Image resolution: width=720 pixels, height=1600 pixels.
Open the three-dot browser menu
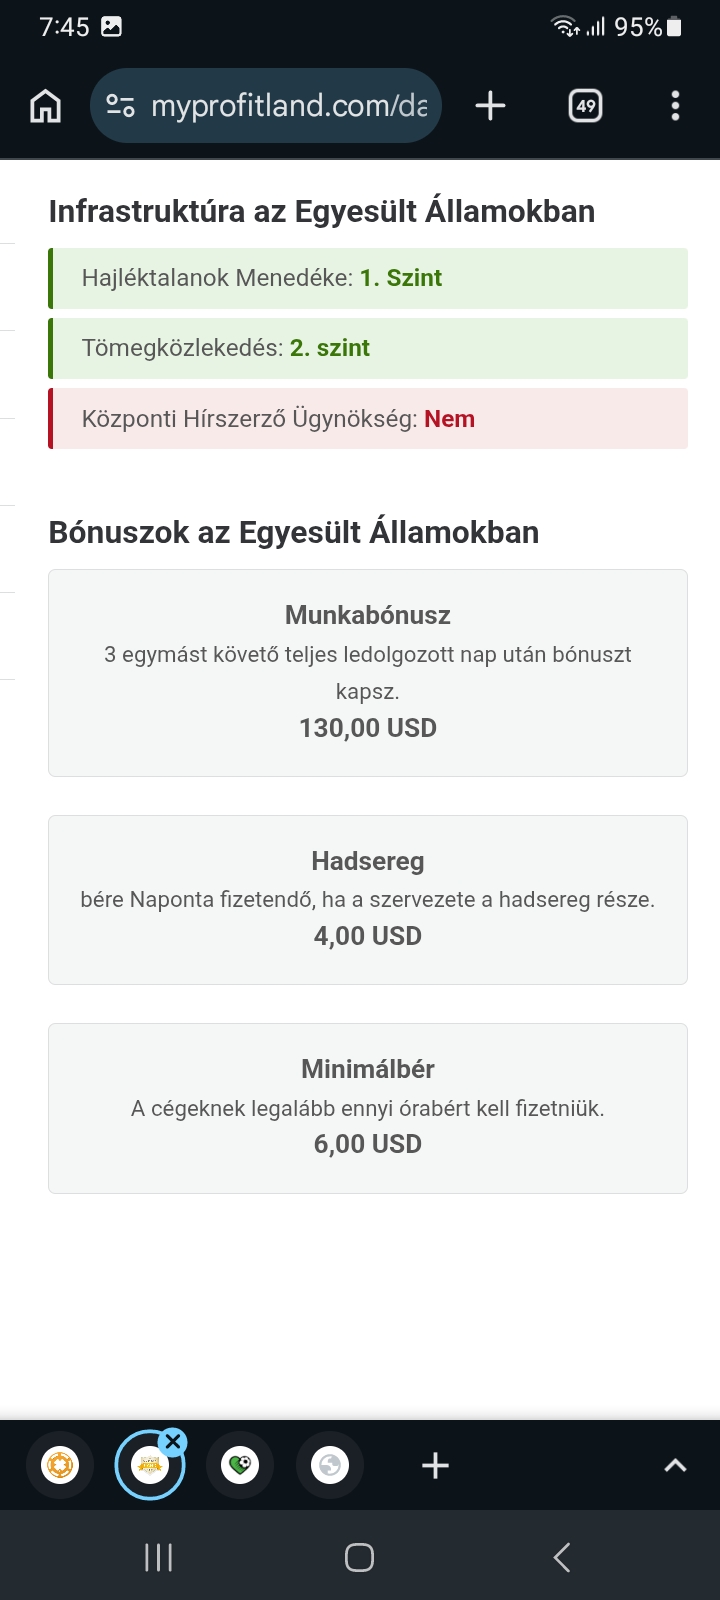[675, 106]
